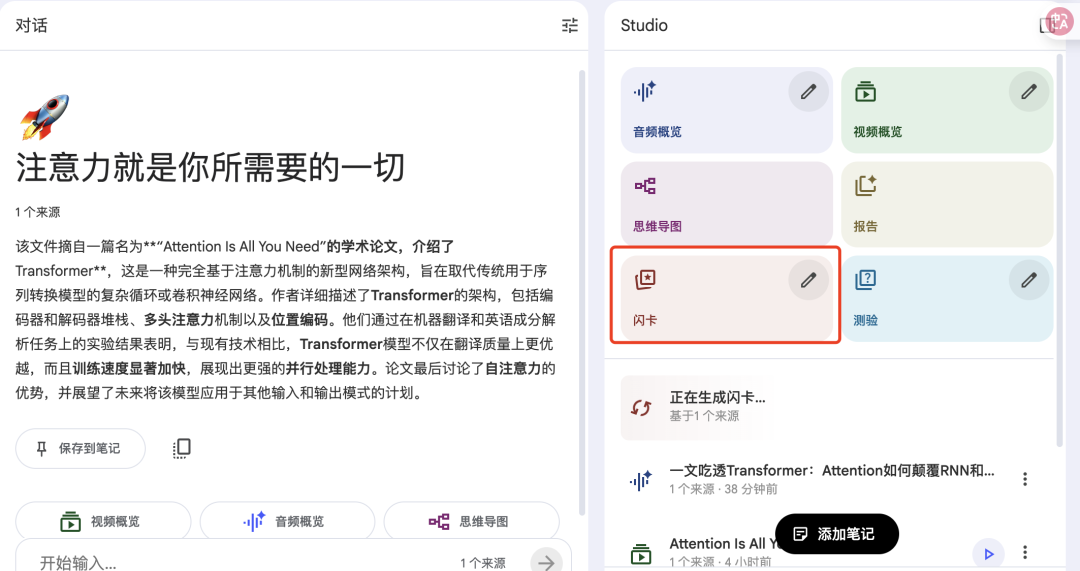Screen dimensions: 1080x571
Task: Generate 闪卡 from the Studio card
Action: tap(727, 298)
